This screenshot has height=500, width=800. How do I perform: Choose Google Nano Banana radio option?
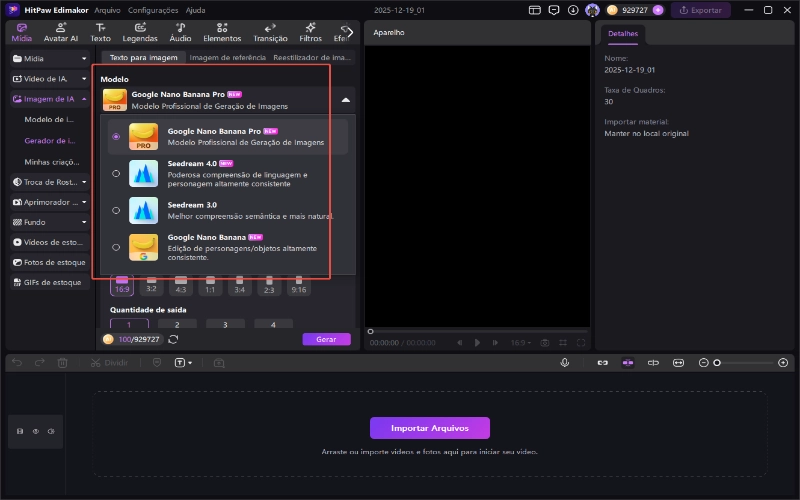point(117,247)
